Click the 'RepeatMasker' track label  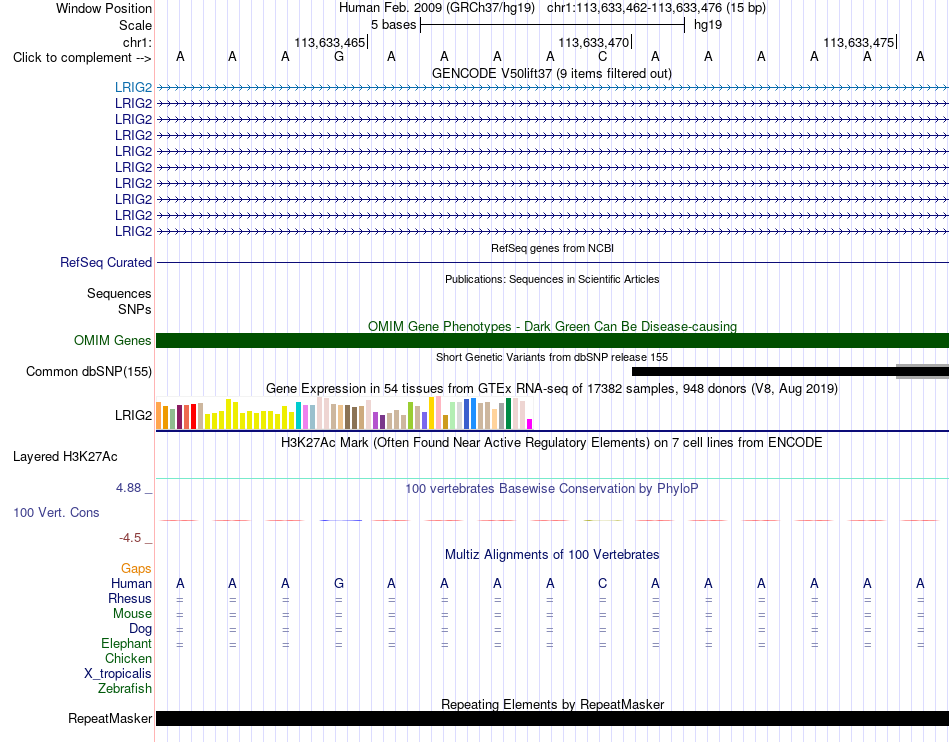(x=110, y=718)
